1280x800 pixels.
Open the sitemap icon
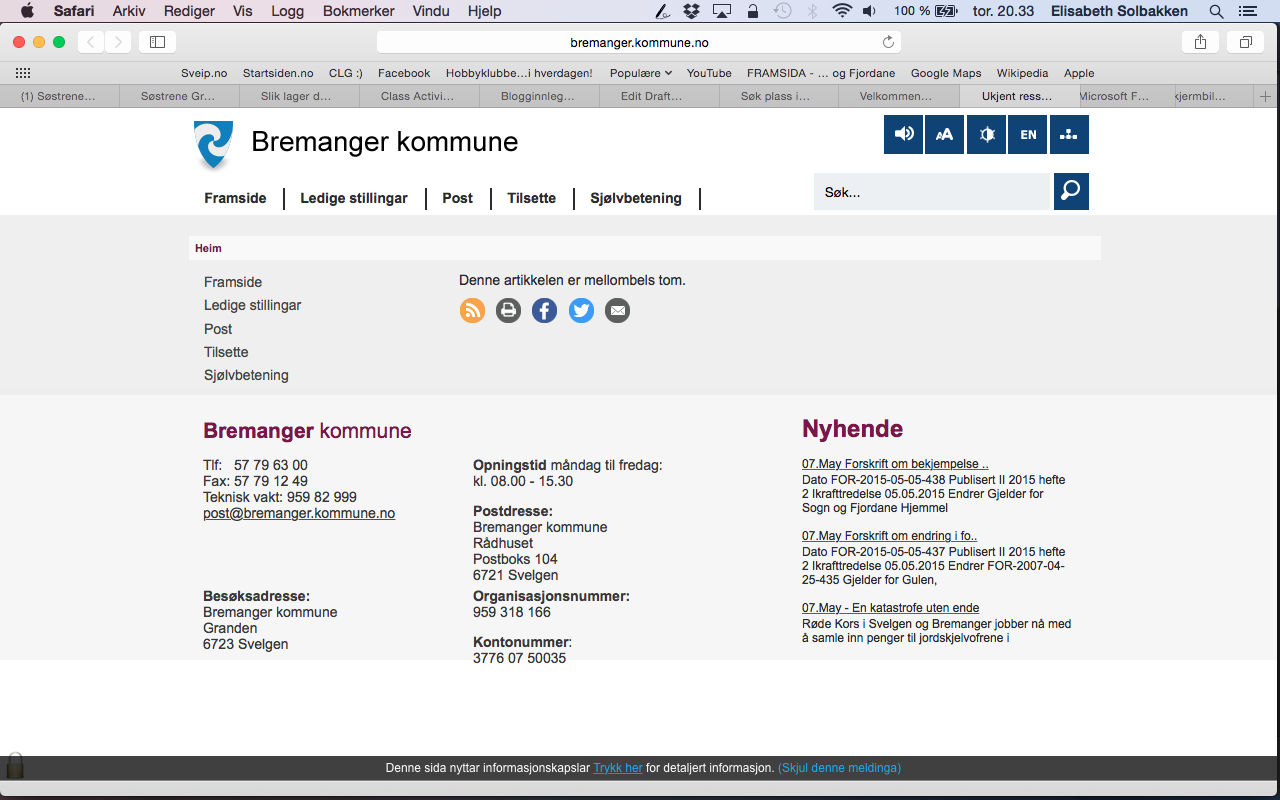(1068, 134)
